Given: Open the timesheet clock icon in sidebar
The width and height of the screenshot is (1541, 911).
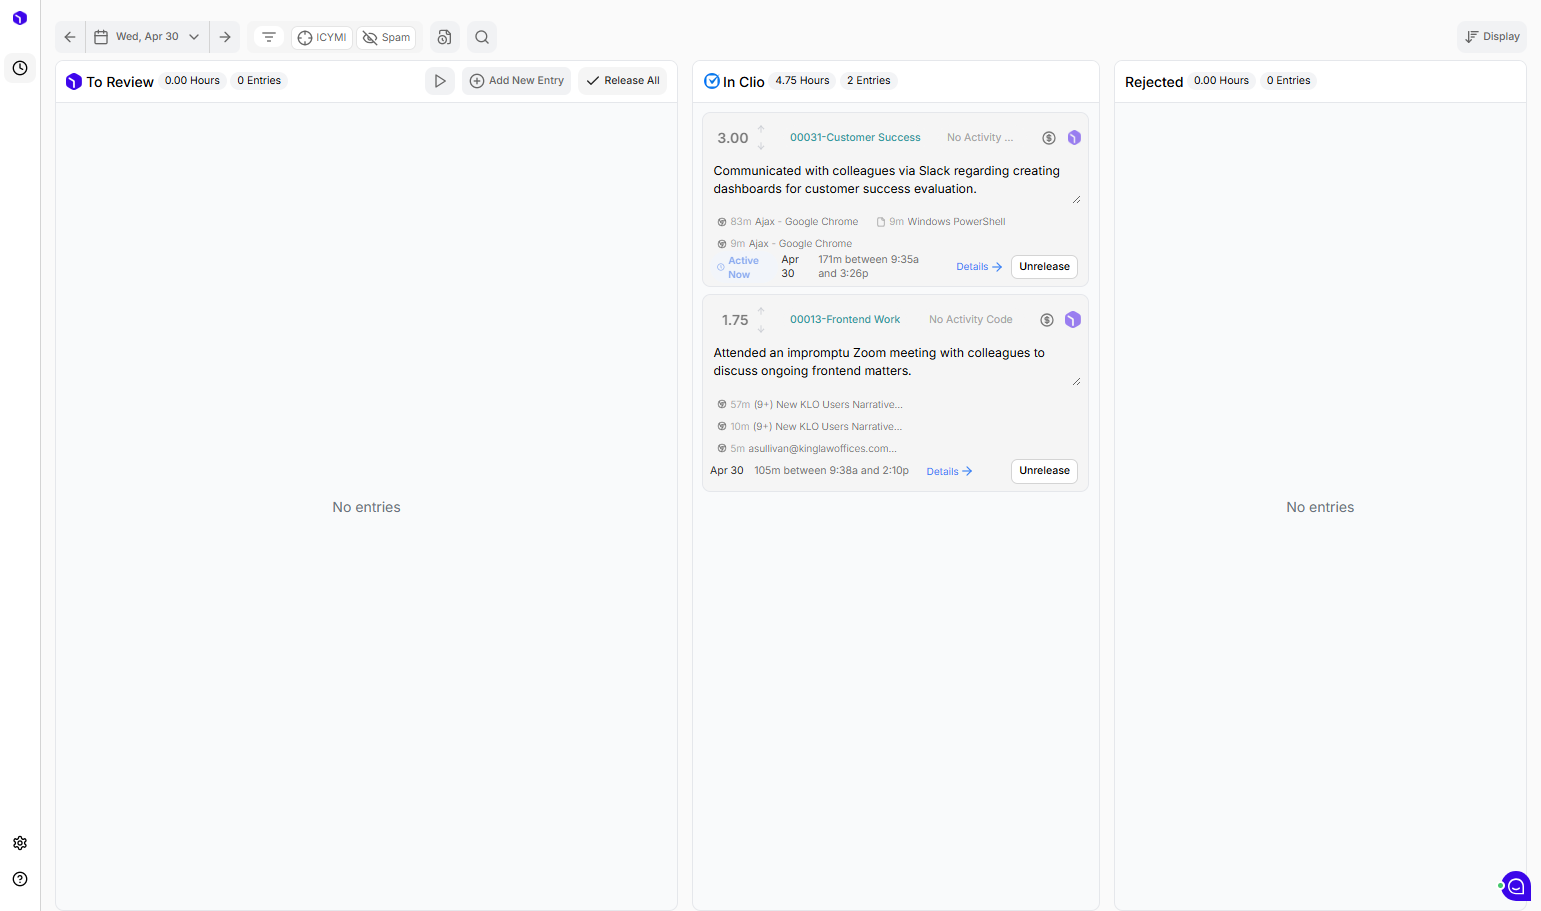Looking at the screenshot, I should tap(20, 68).
